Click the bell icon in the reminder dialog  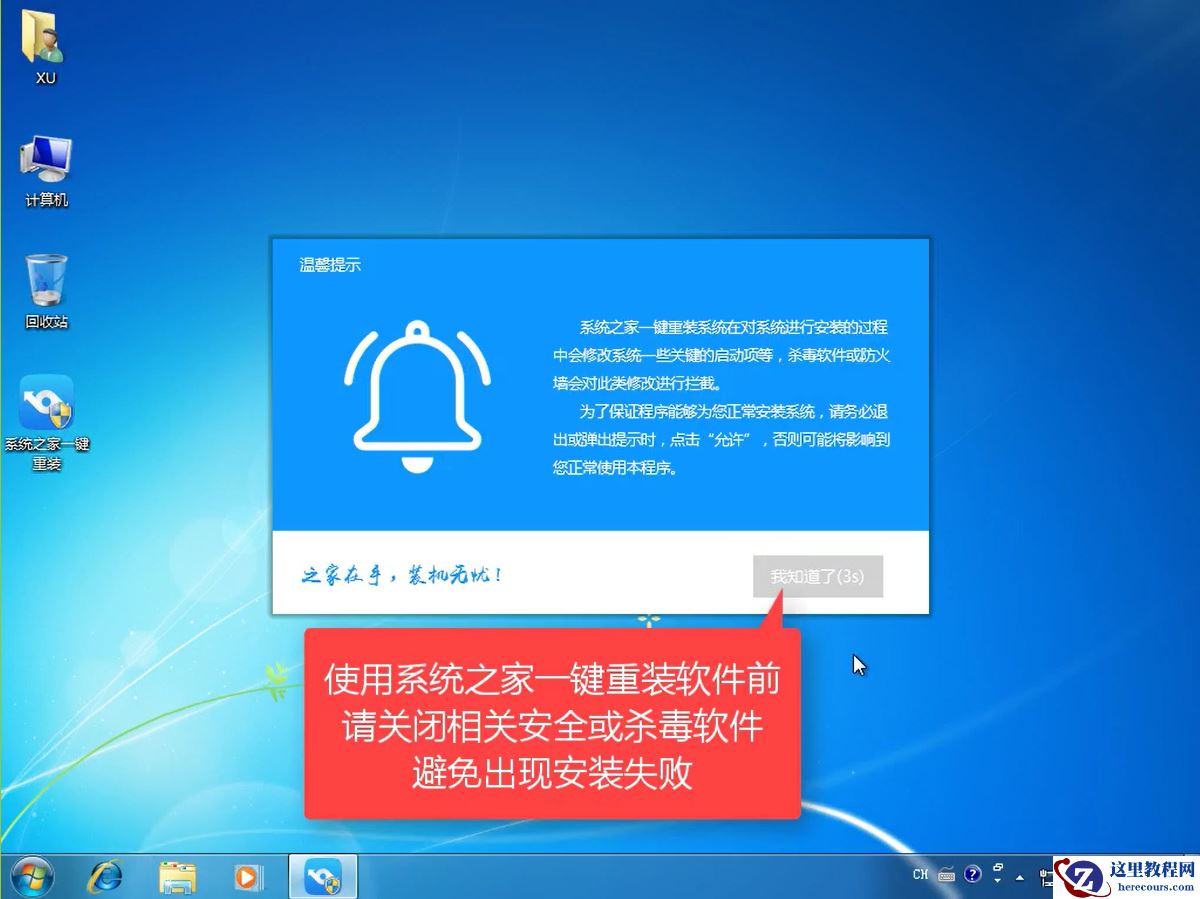(416, 390)
